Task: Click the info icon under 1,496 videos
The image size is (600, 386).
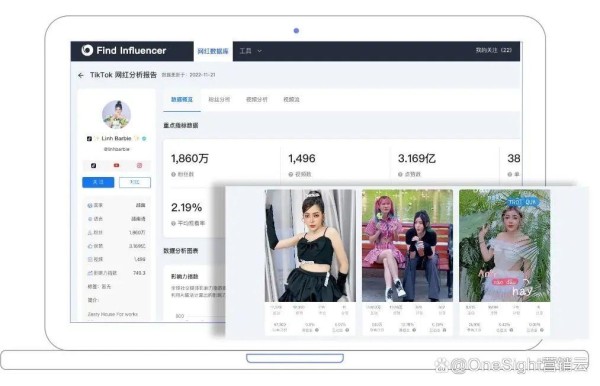Action: 291,174
